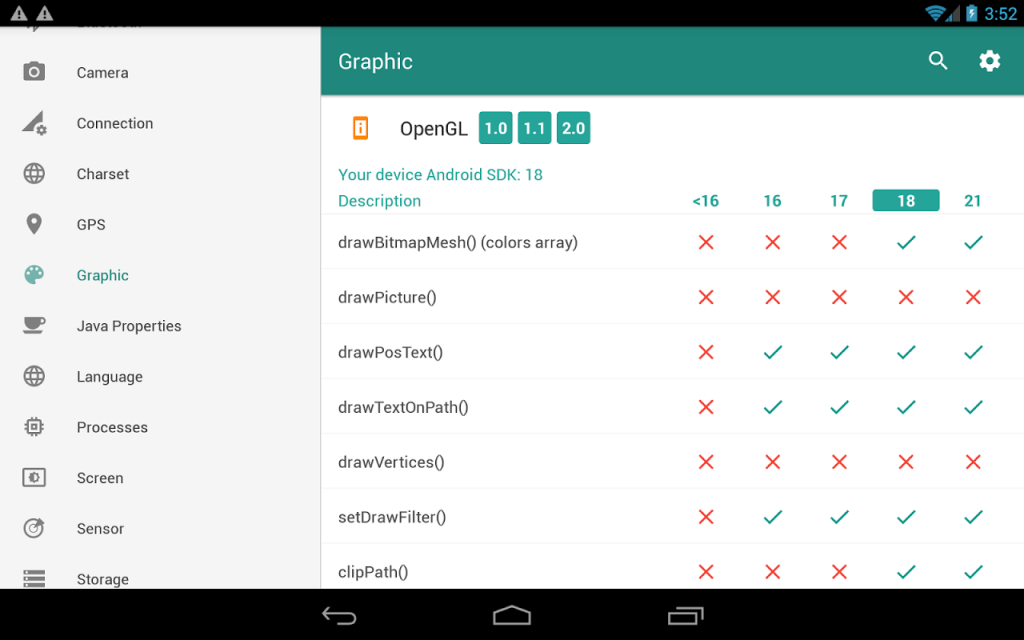Click the Connection signal-gear icon

[x=34, y=123]
